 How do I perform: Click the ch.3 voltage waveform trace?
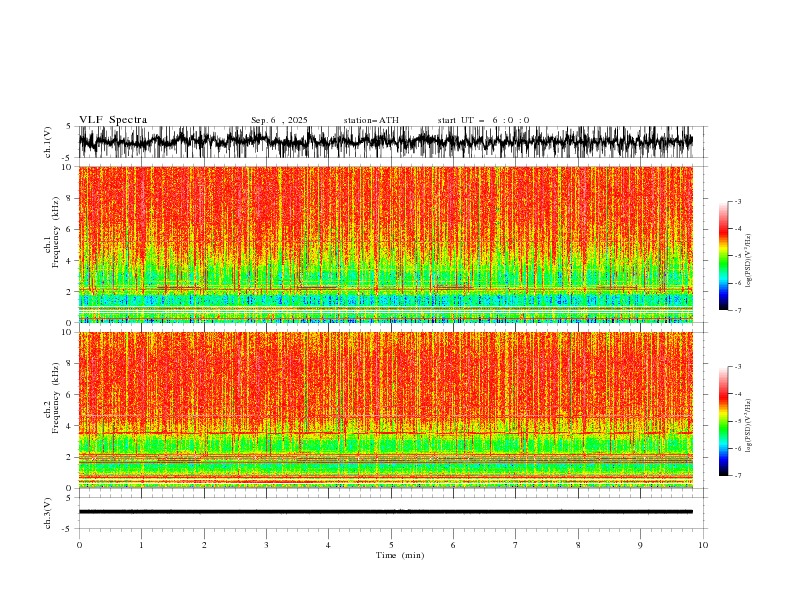[385, 512]
